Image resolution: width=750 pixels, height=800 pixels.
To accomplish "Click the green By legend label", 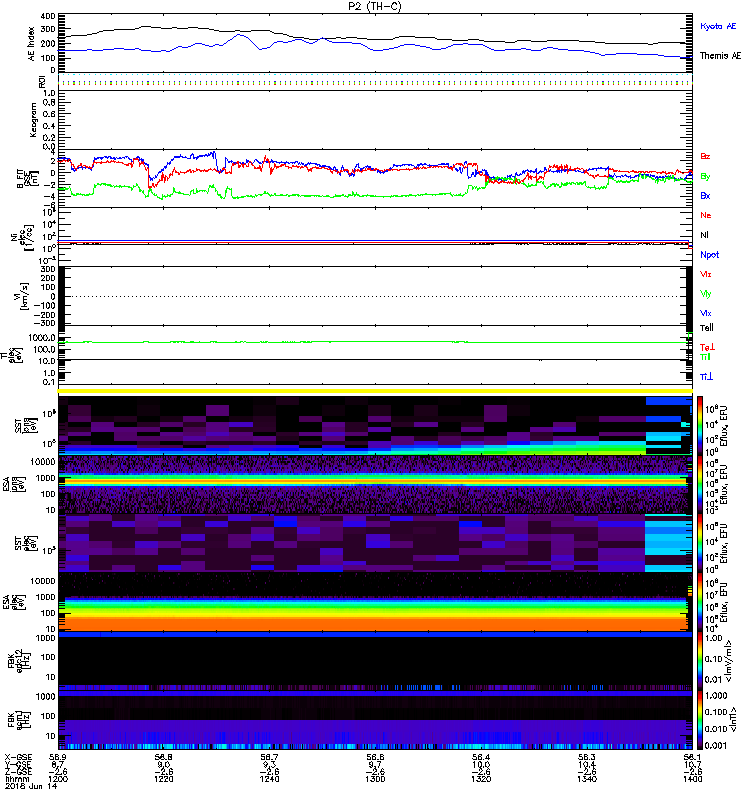I will click(705, 176).
